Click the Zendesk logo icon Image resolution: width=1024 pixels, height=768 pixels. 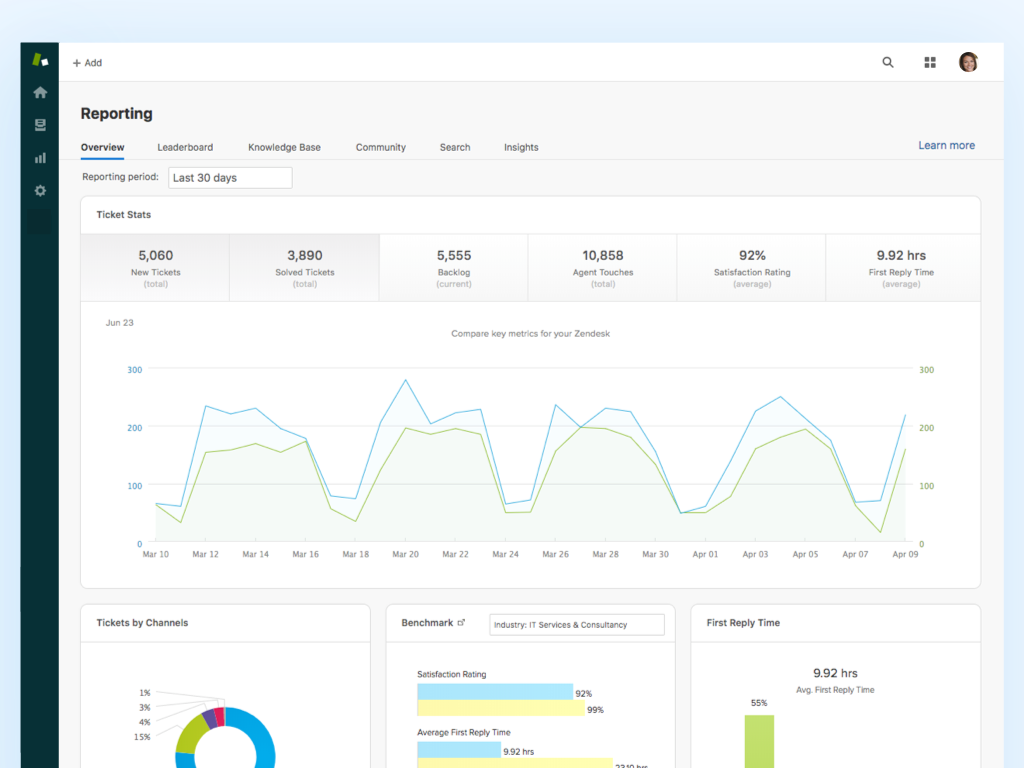click(40, 60)
